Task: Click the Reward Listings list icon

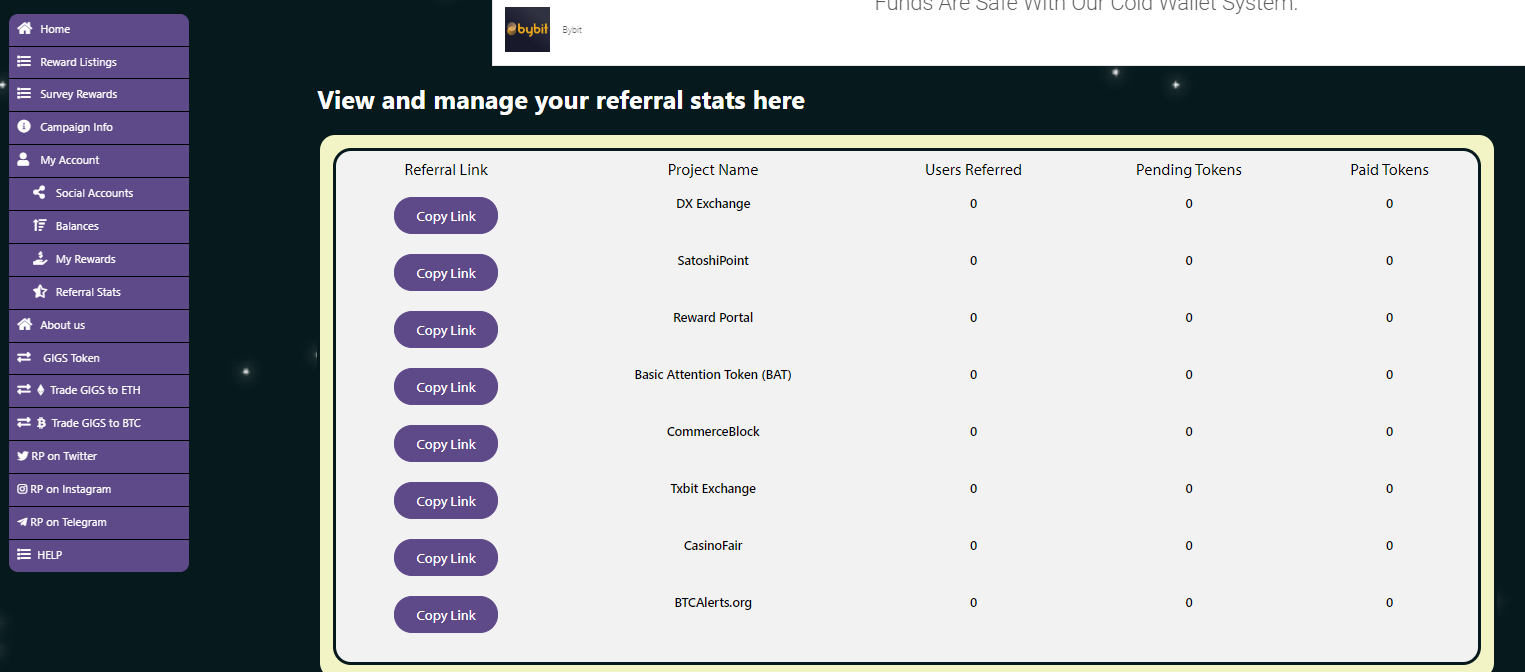Action: pos(24,62)
